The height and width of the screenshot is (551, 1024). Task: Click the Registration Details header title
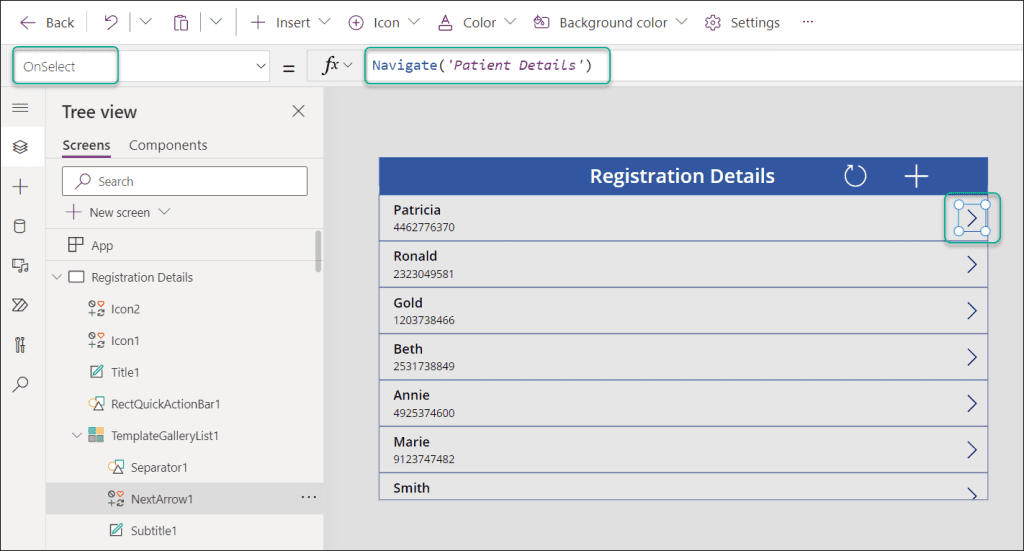(x=682, y=176)
